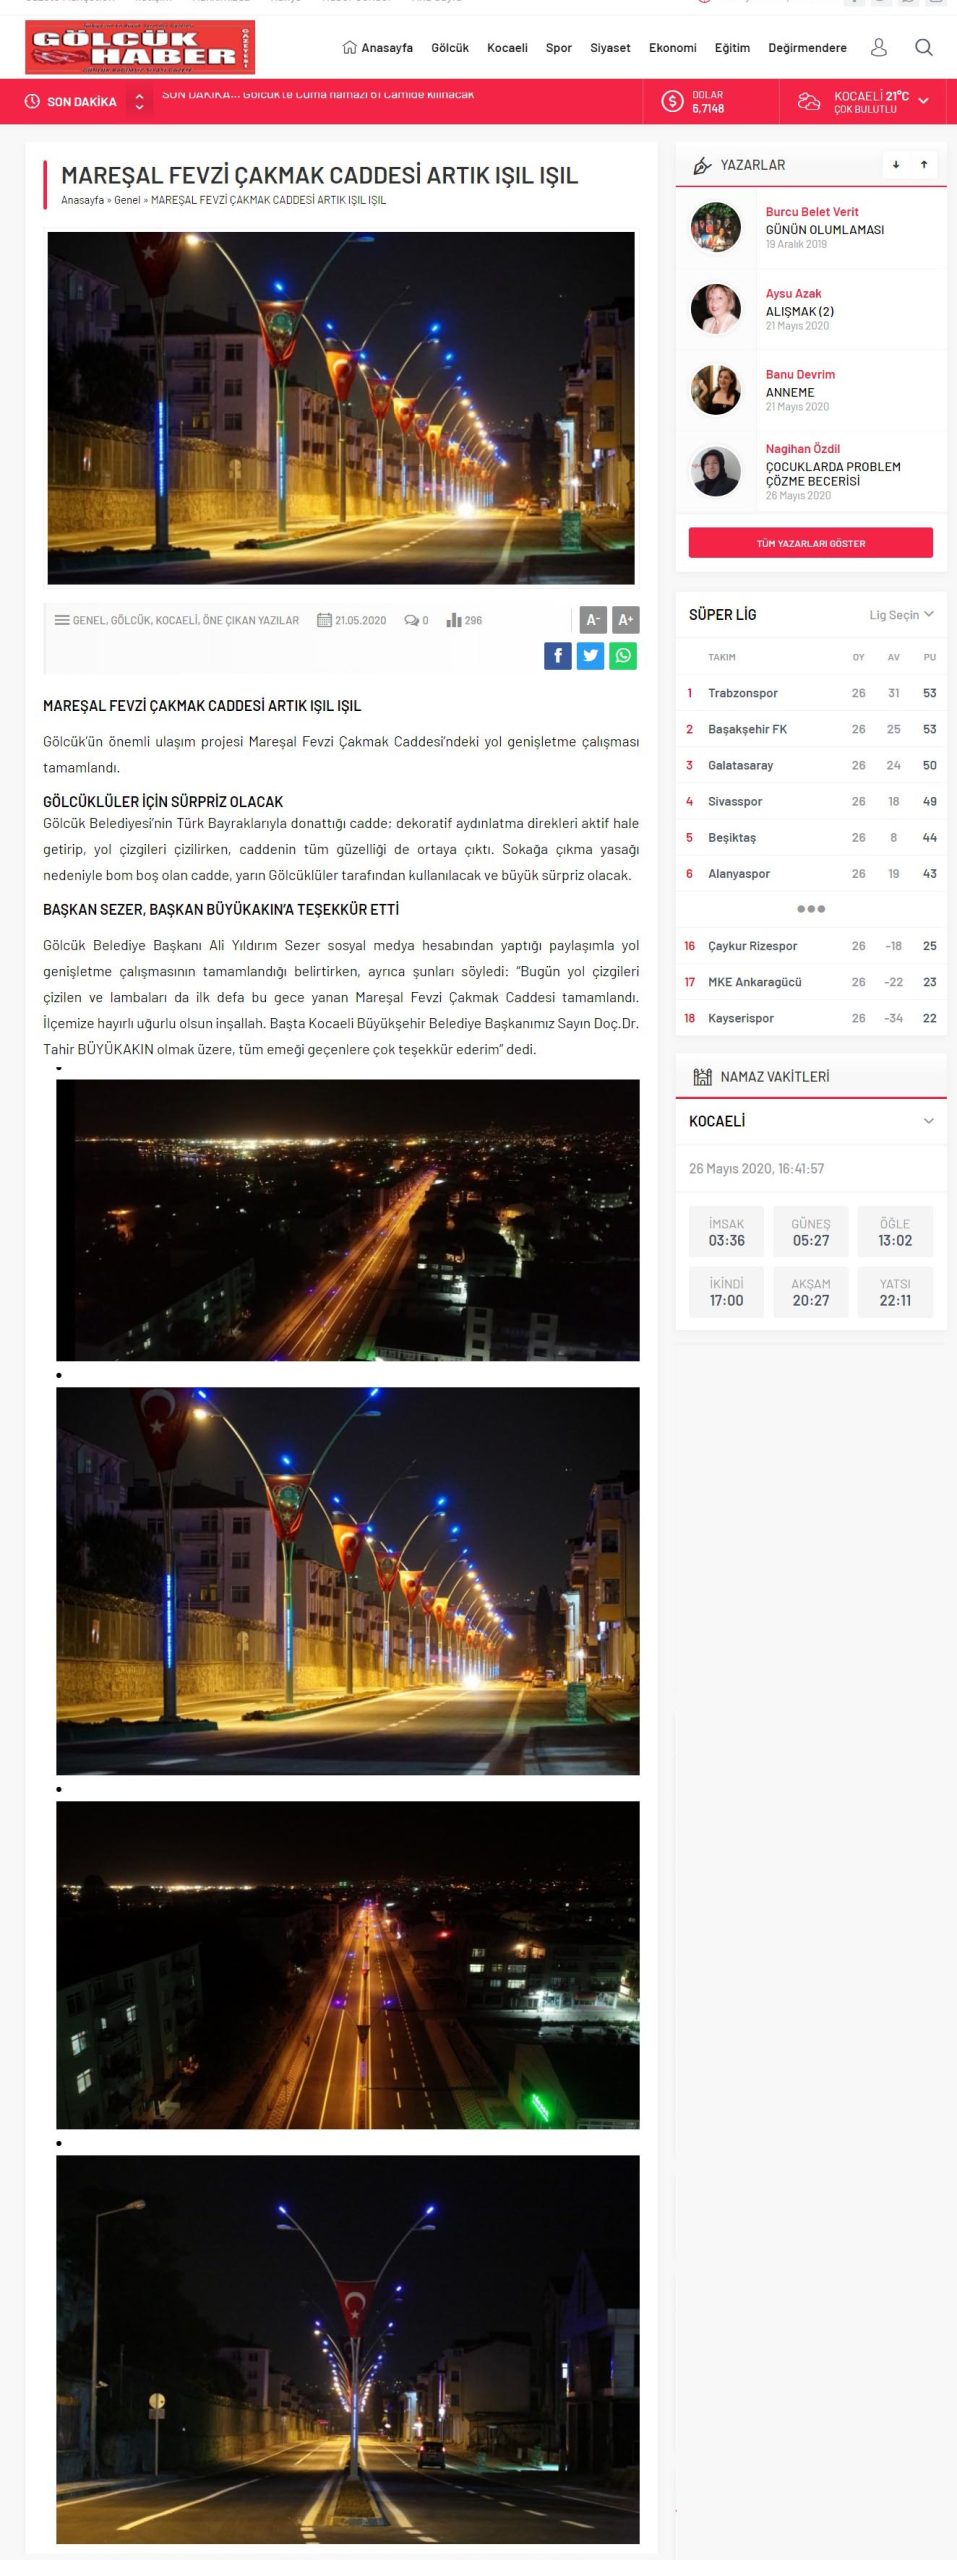Decrease font size with A- button
957x2560 pixels.
(x=592, y=620)
